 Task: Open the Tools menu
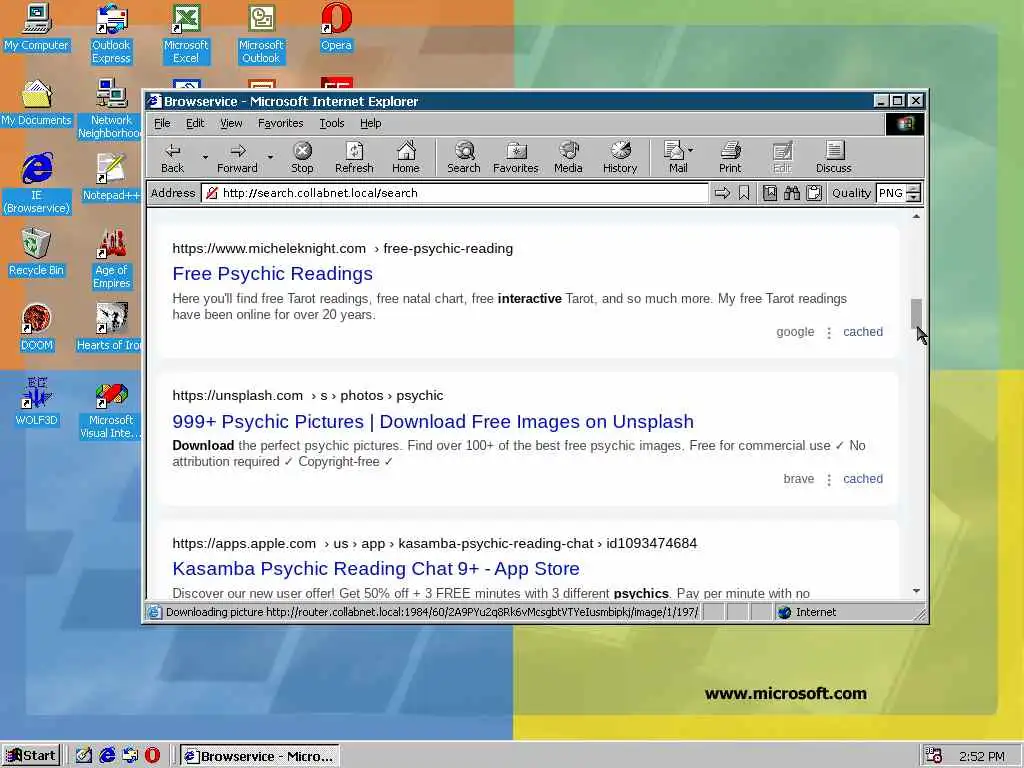click(x=332, y=123)
